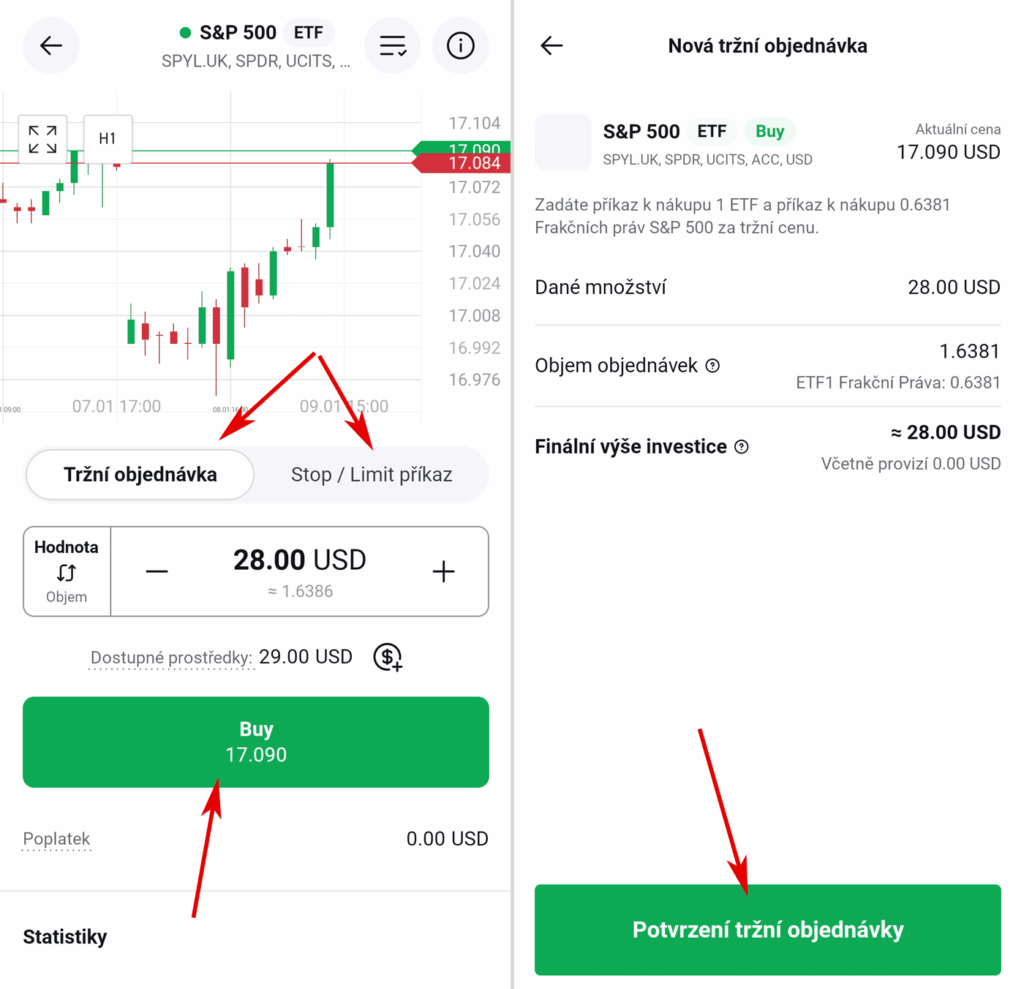Image resolution: width=1024 pixels, height=989 pixels.
Task: Open the instrument info icon
Action: click(x=460, y=46)
